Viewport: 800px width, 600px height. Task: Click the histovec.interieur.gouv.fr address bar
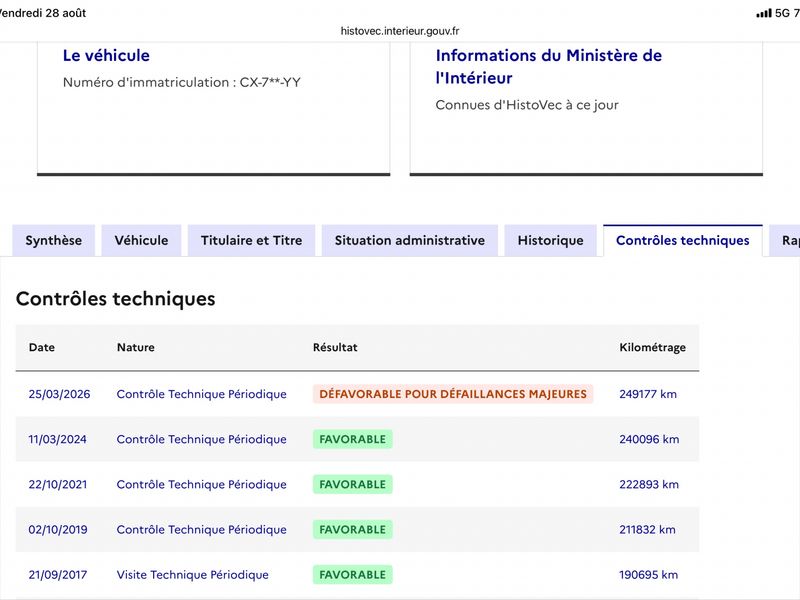pyautogui.click(x=400, y=31)
